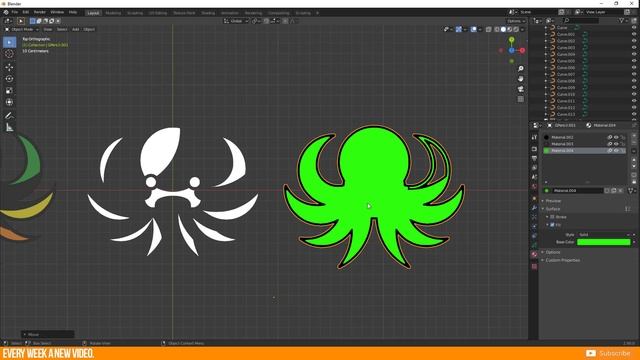The width and height of the screenshot is (640, 360).
Task: Select the Measure ruler tool
Action: pyautogui.click(x=9, y=128)
